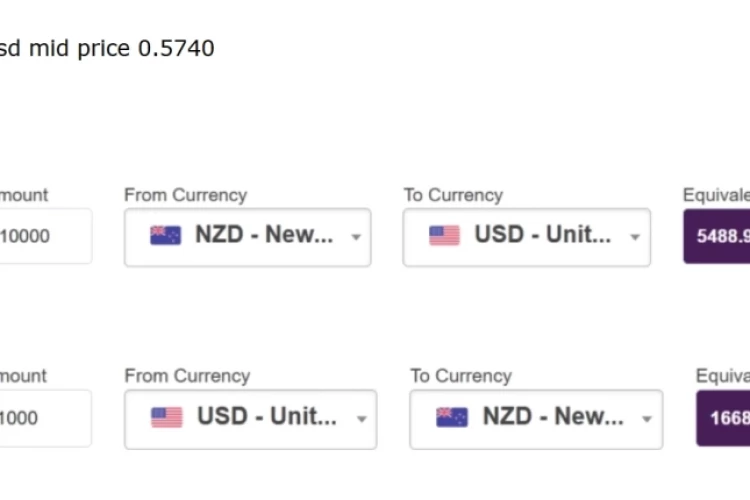Select the "NZD - New..." text in the lower To Currency box
Image resolution: width=750 pixels, height=500 pixels.
[x=553, y=416]
